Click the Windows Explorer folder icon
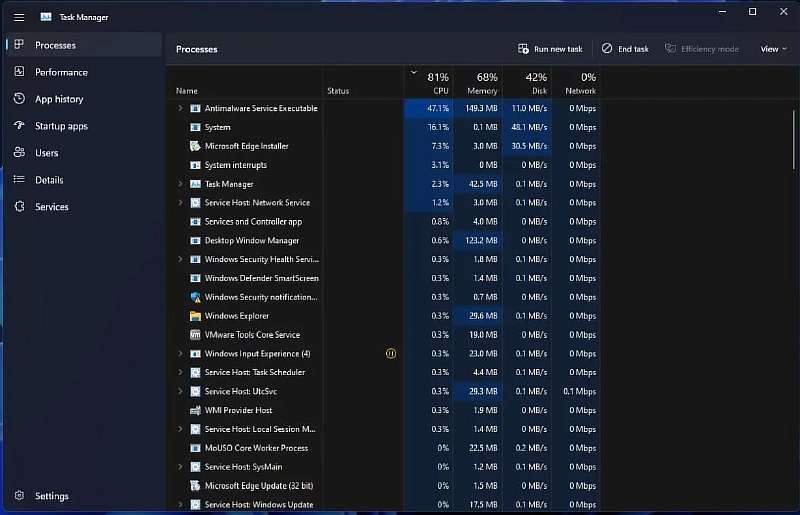This screenshot has height=515, width=800. point(195,316)
